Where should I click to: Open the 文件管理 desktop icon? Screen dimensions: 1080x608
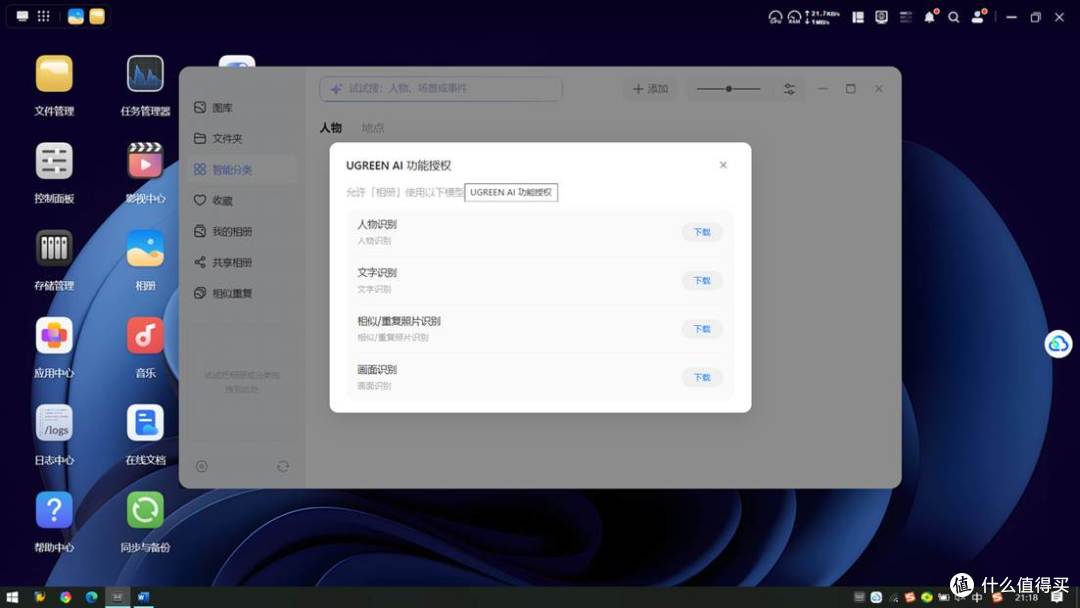(x=54, y=74)
